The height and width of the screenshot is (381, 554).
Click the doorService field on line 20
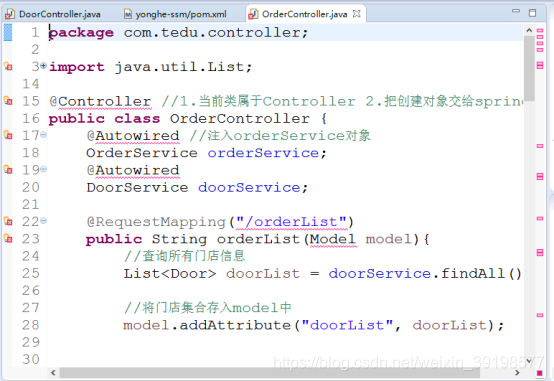249,187
